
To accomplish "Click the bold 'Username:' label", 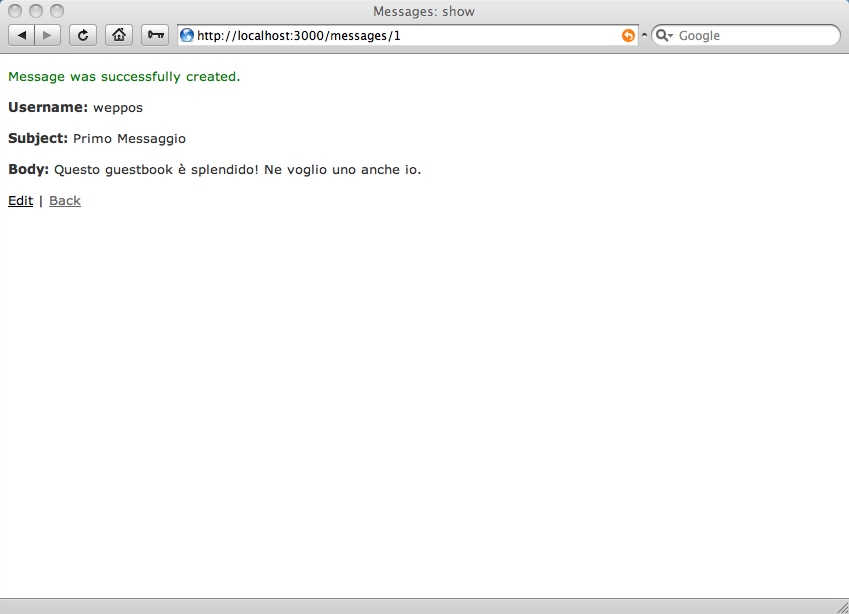I will pyautogui.click(x=48, y=107).
